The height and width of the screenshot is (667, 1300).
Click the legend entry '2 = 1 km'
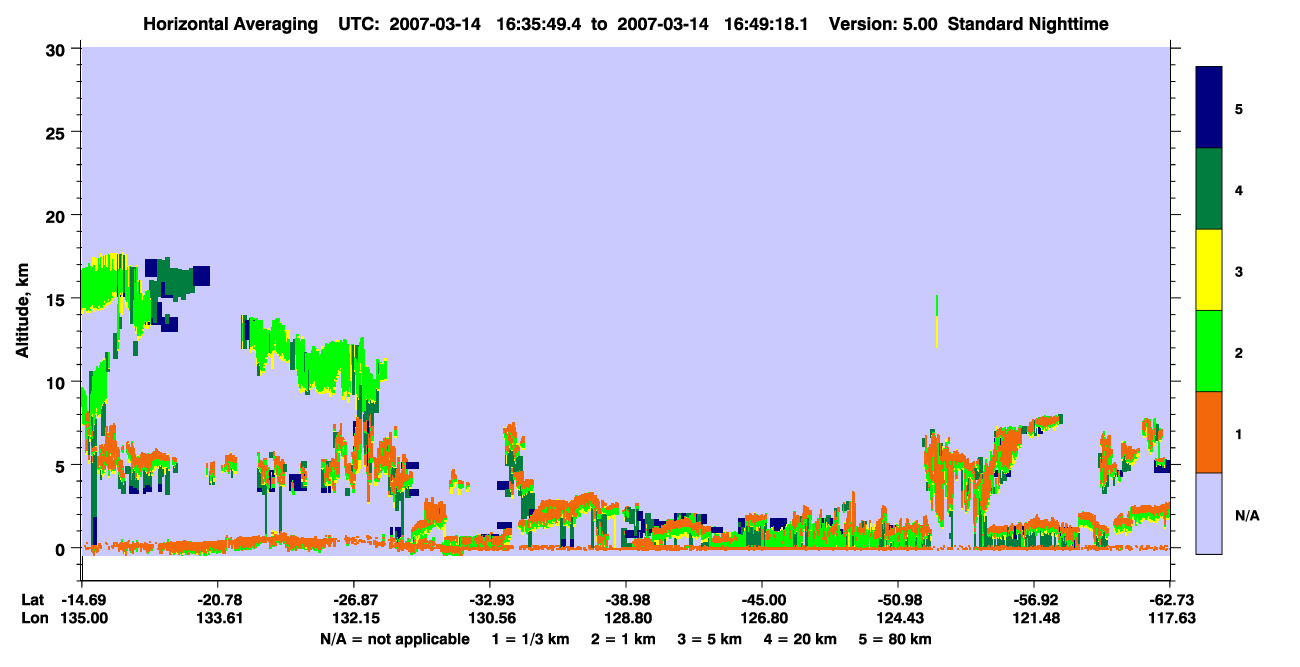(x=624, y=639)
